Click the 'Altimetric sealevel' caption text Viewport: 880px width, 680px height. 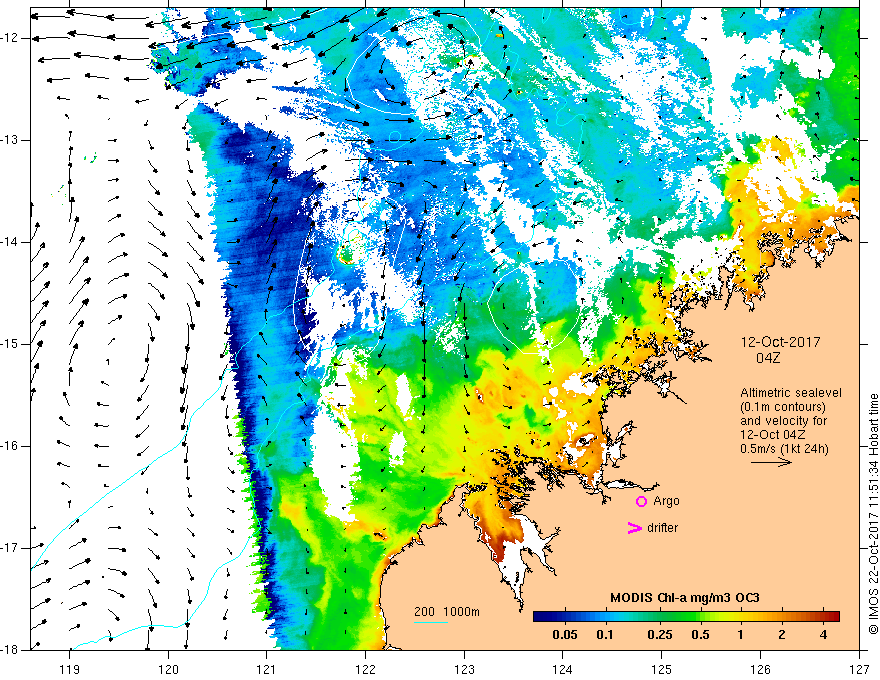[791, 393]
